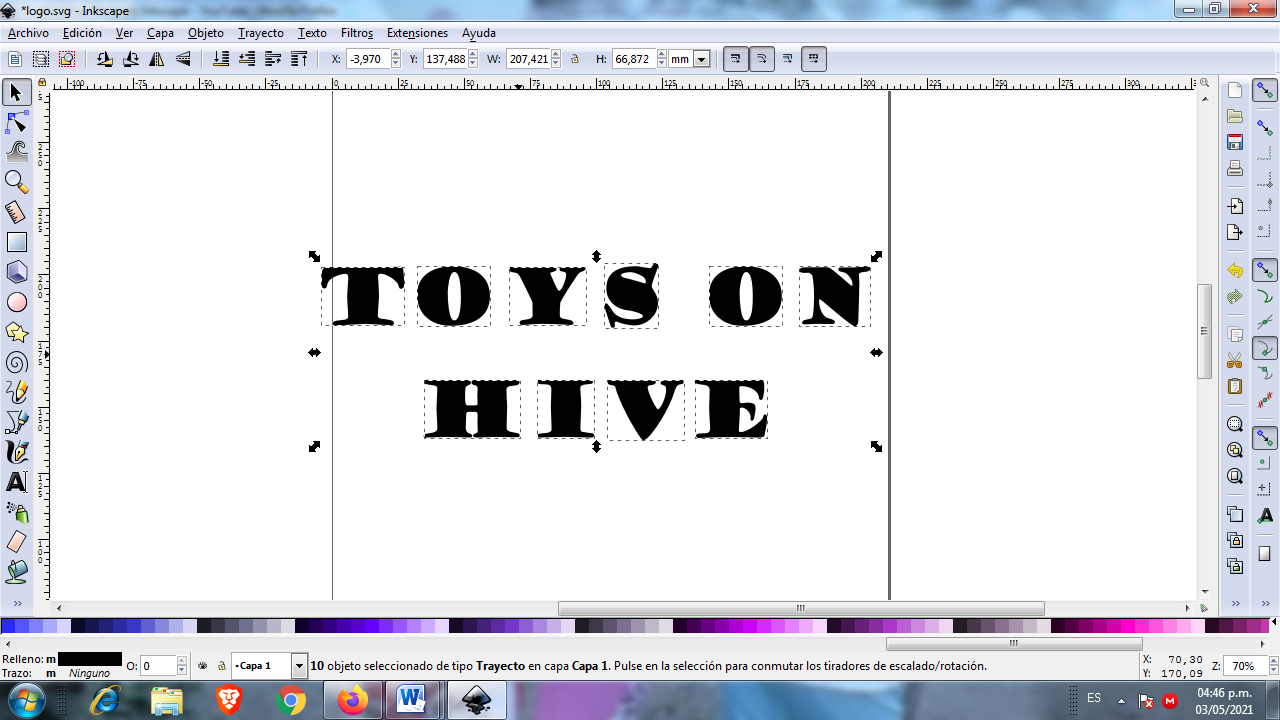Open the Objeto menu
The image size is (1280, 720).
(x=206, y=33)
